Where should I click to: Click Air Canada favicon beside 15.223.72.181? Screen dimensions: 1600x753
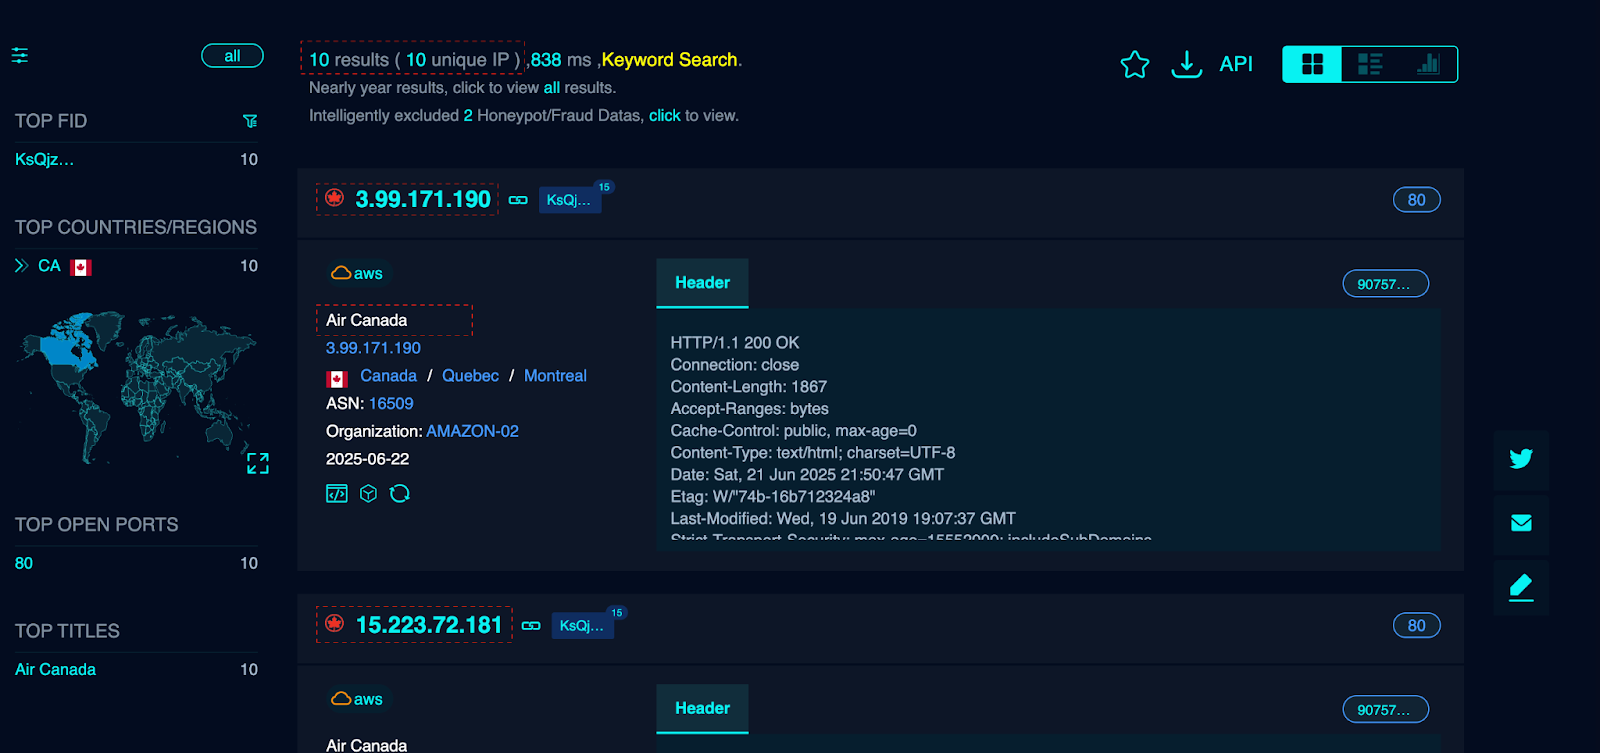pyautogui.click(x=335, y=624)
